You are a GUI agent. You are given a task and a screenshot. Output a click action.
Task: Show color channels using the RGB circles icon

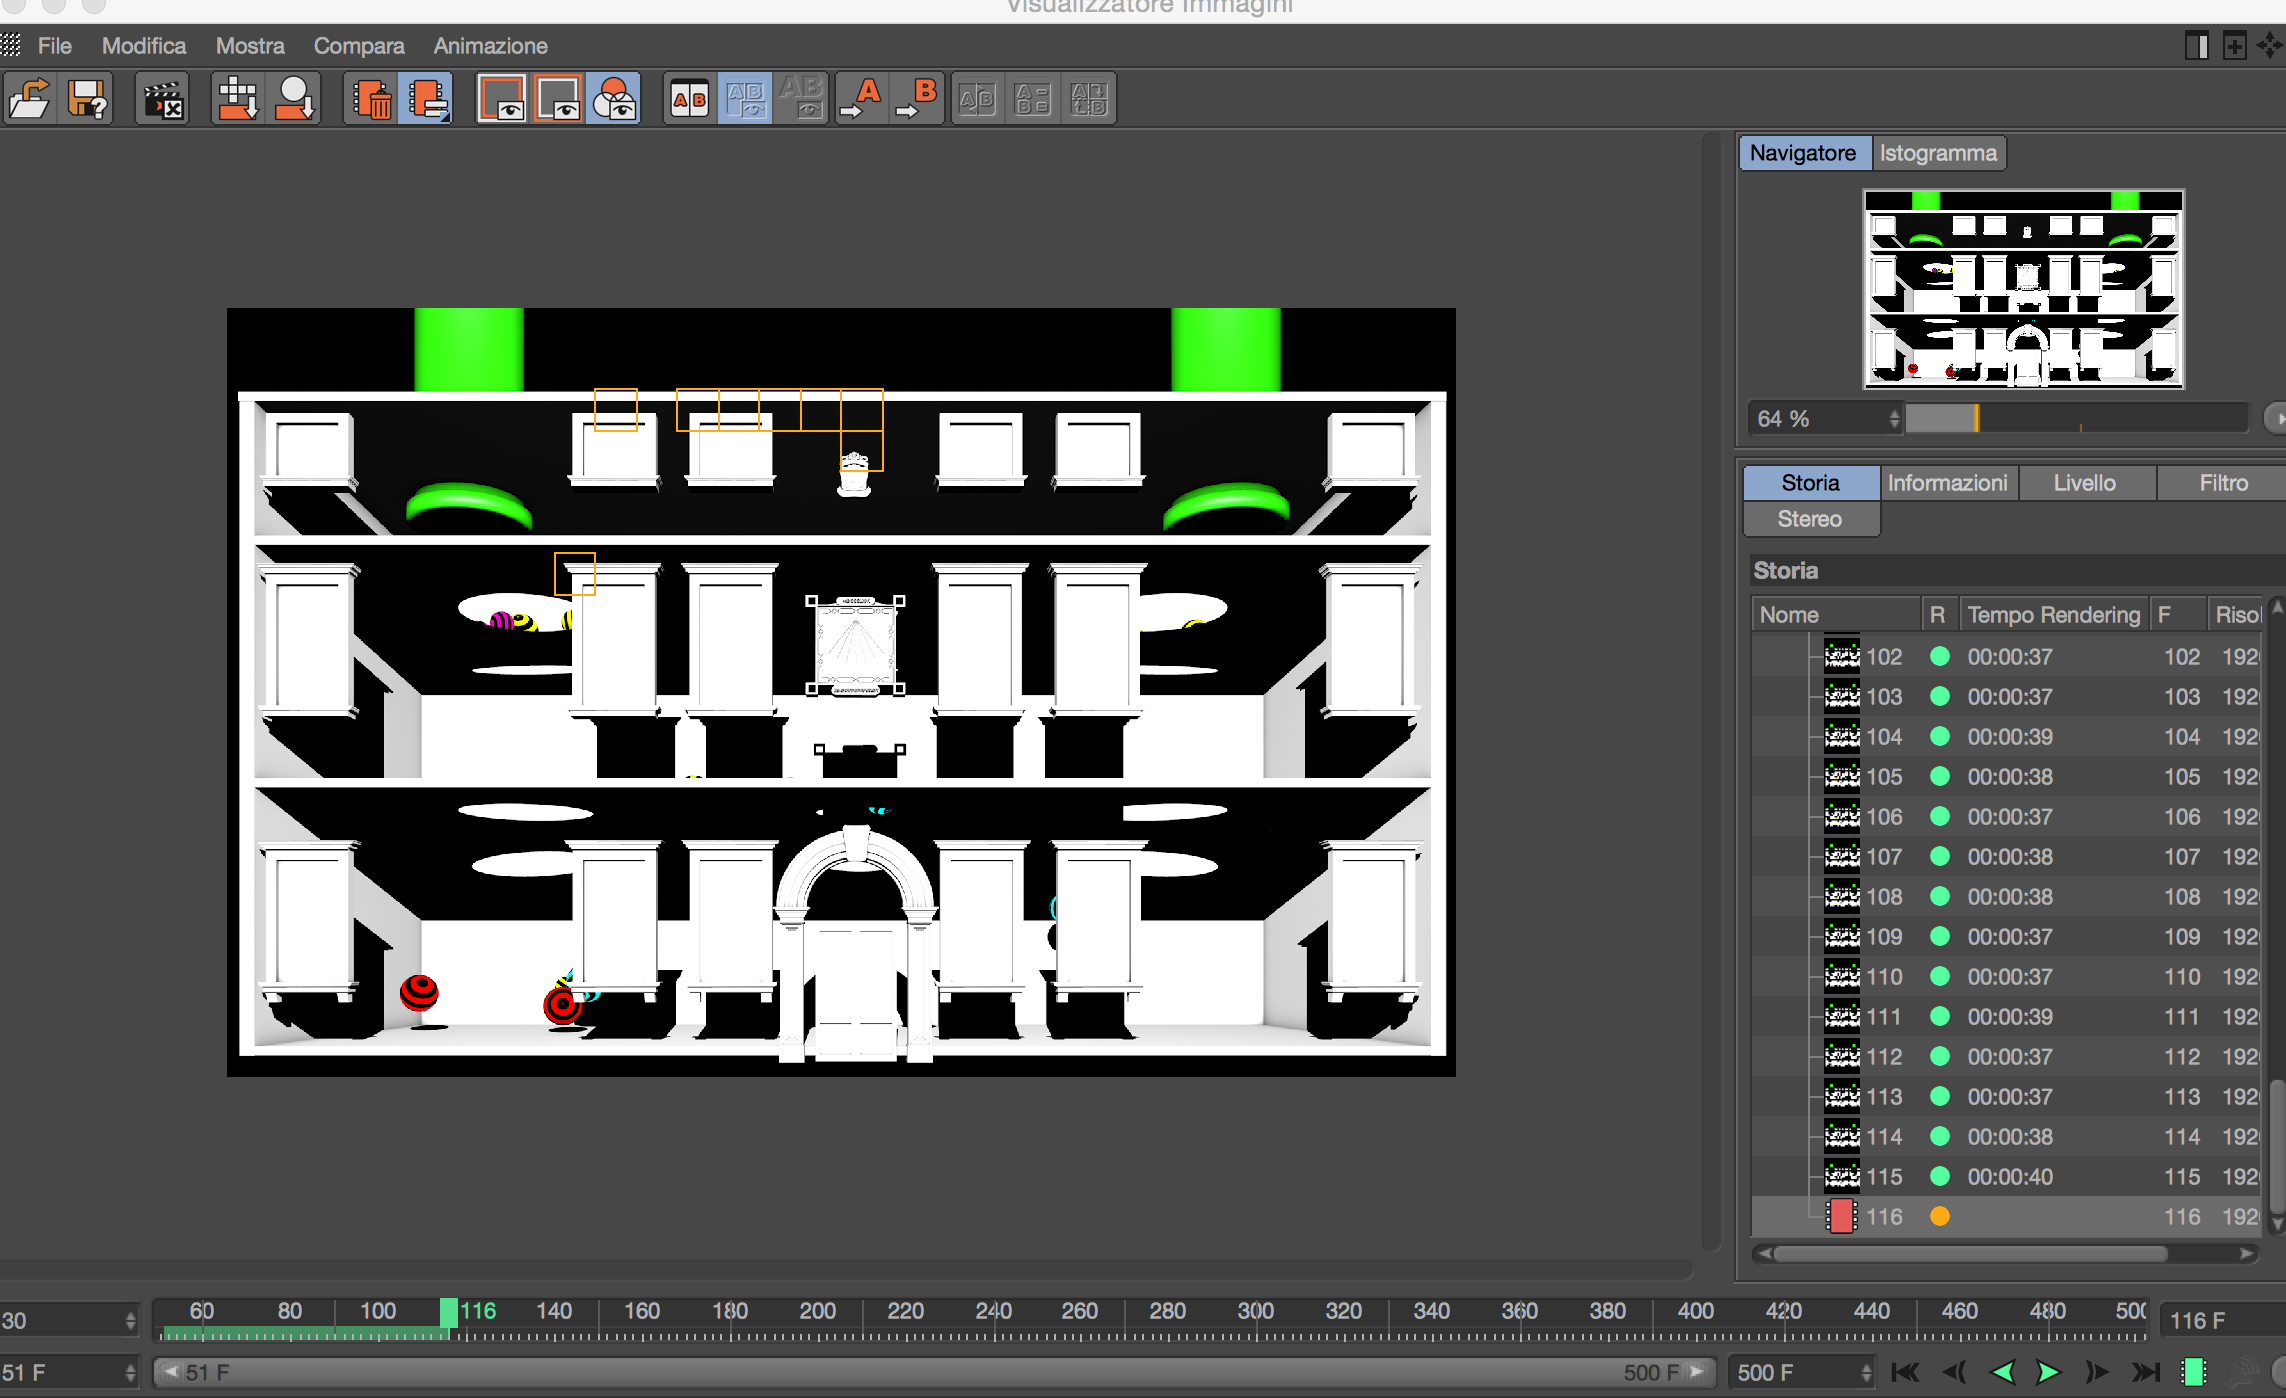coord(614,99)
